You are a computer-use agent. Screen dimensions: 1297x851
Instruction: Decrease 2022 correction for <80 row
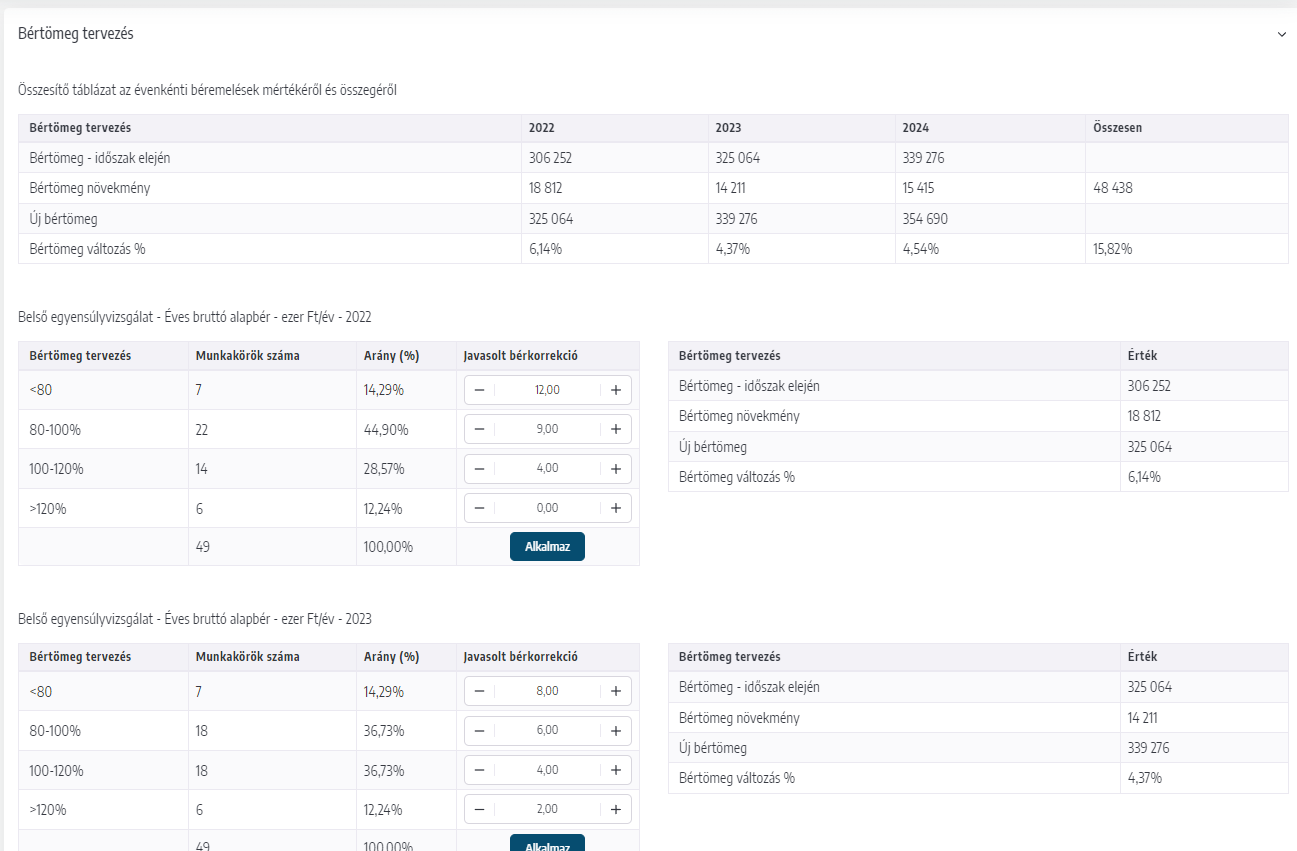(479, 390)
